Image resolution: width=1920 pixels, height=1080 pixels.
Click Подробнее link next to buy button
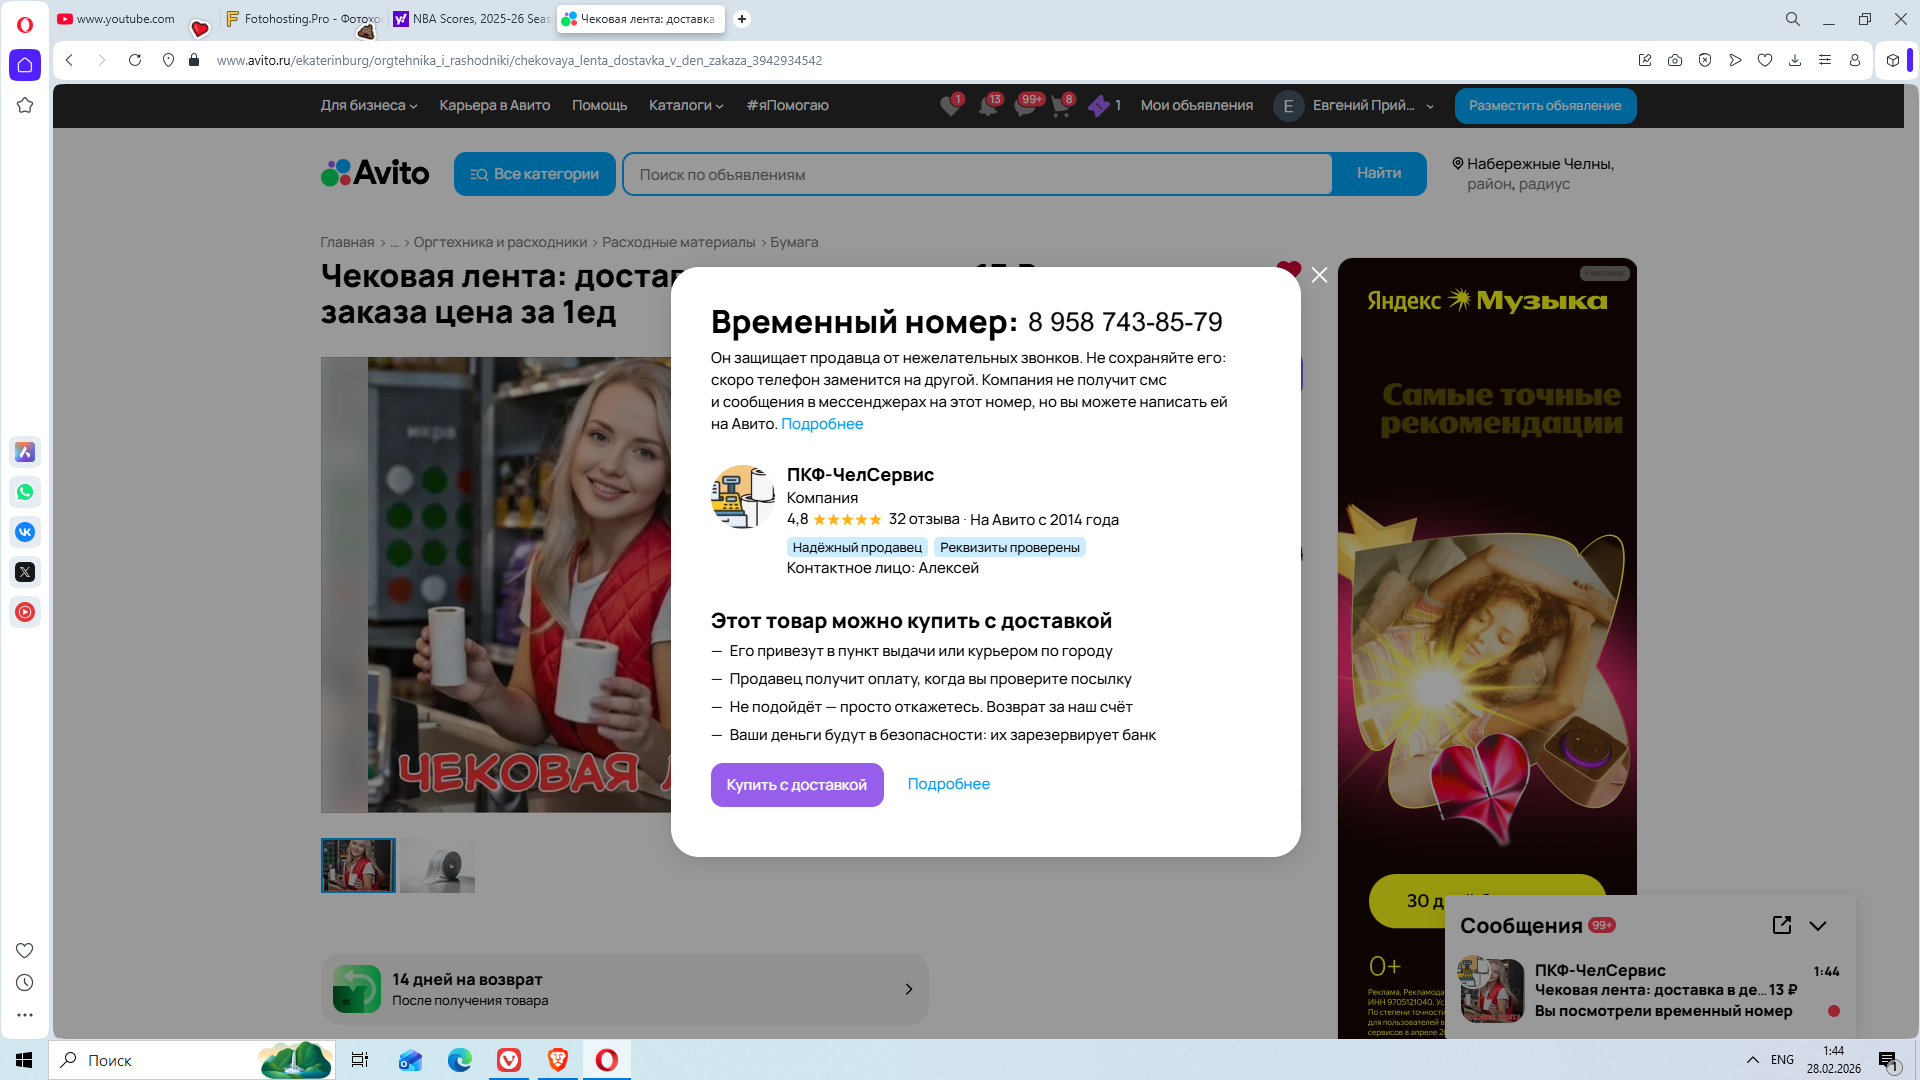click(948, 784)
